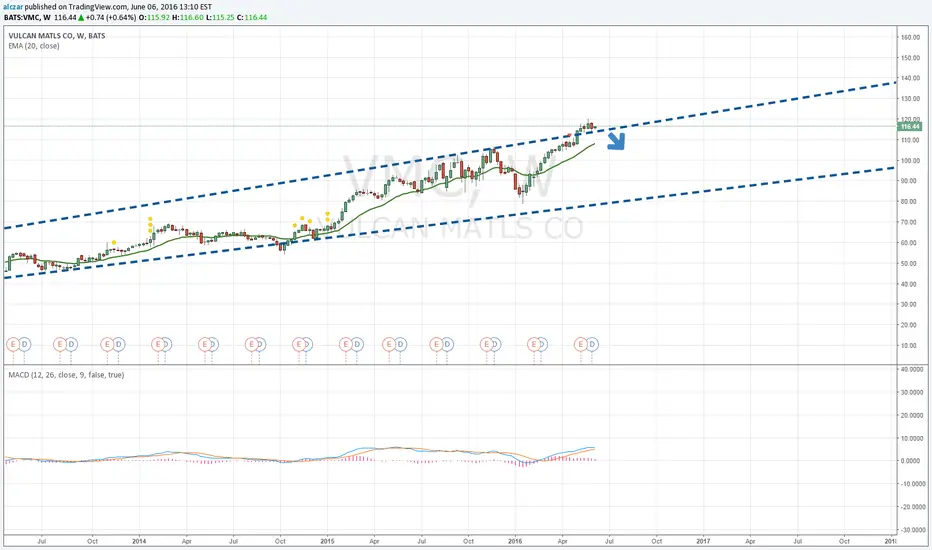Click the +0.74 (+0.64%) change value
Viewport: 932px width, 550px height.
[111, 17]
